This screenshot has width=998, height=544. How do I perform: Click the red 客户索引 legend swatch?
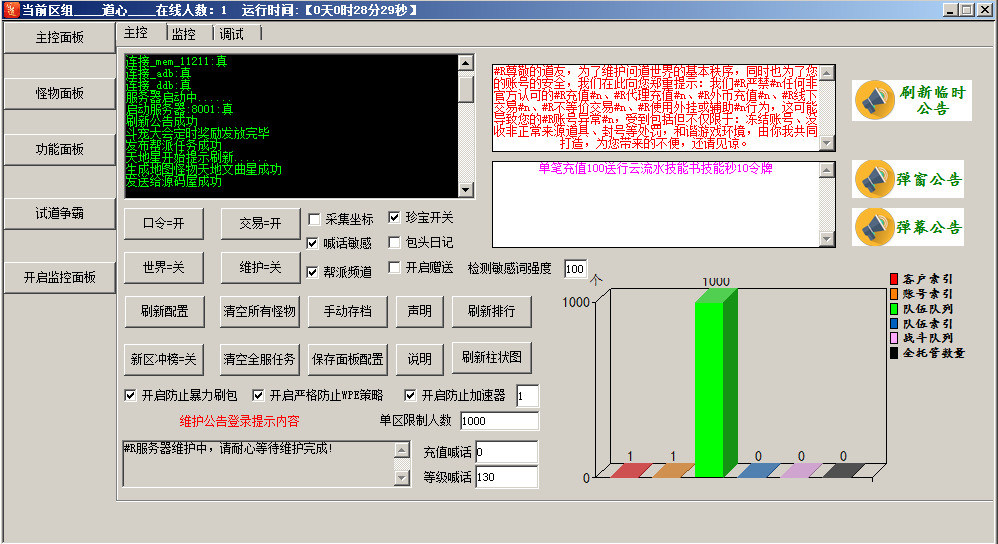(894, 279)
